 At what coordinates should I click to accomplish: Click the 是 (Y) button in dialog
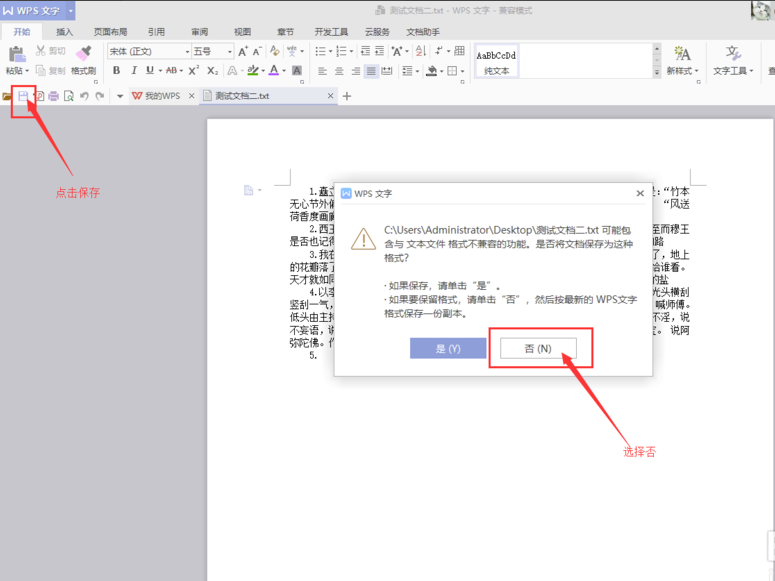coord(448,348)
